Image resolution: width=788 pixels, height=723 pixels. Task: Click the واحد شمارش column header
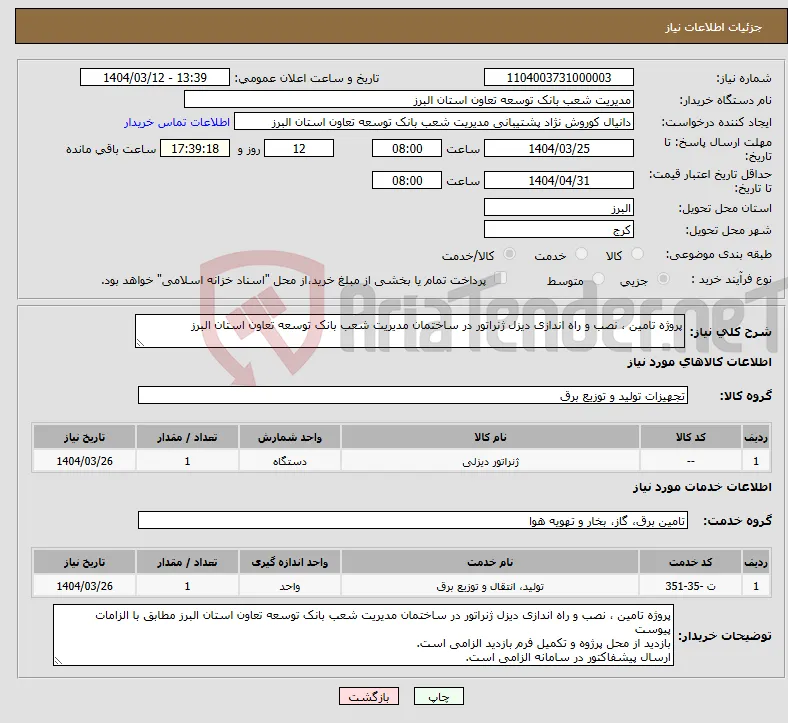coord(289,437)
